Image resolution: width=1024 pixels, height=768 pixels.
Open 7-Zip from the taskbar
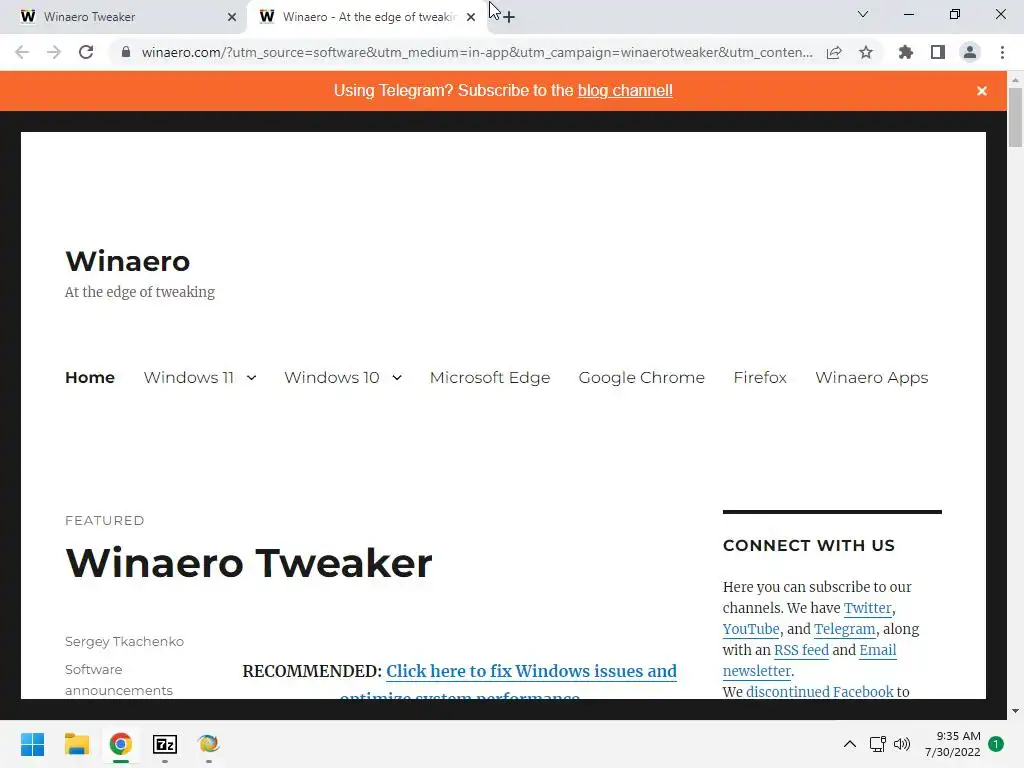coord(165,744)
